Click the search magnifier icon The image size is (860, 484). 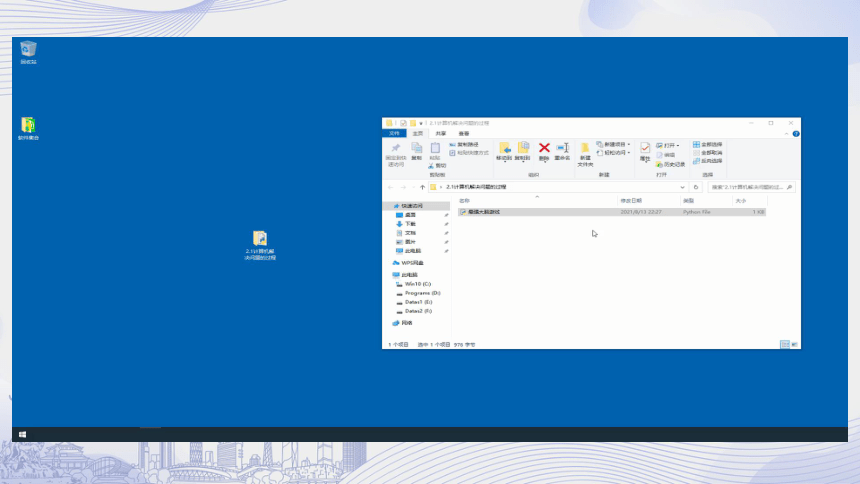coord(789,187)
